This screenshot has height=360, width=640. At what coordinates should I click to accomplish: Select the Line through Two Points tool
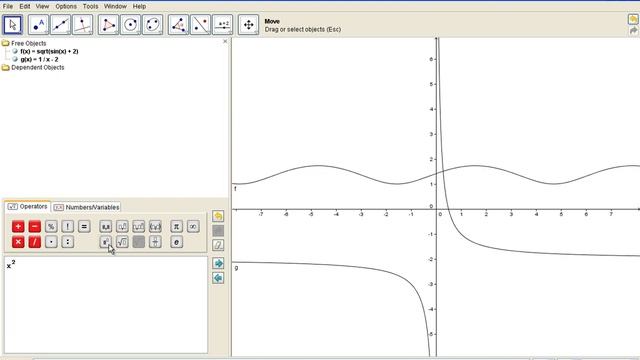click(60, 25)
